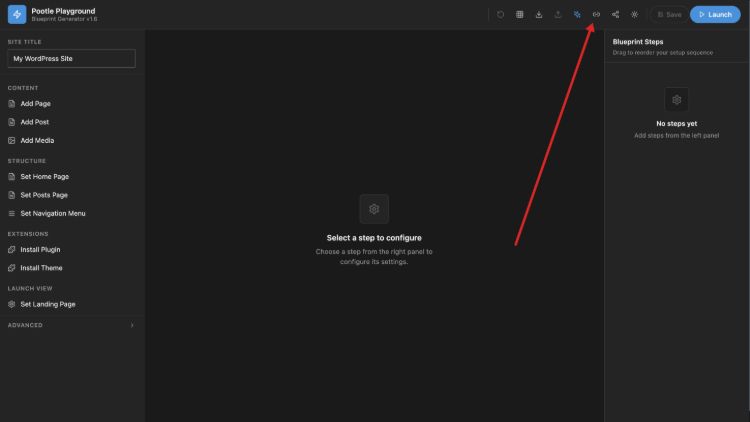
Task: Click the icon beside Set Home Page
Action: click(x=11, y=177)
